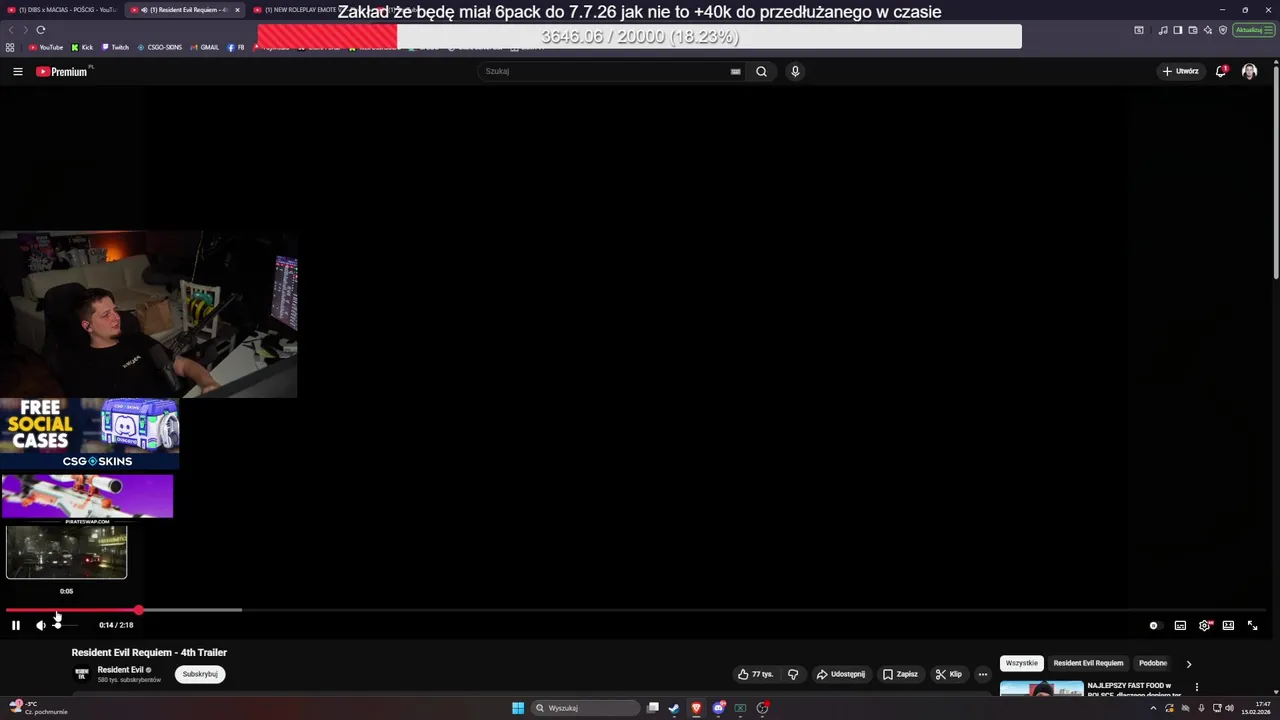Open the YouTube hamburger guide menu
Screen dimensions: 1280x720
17,71
